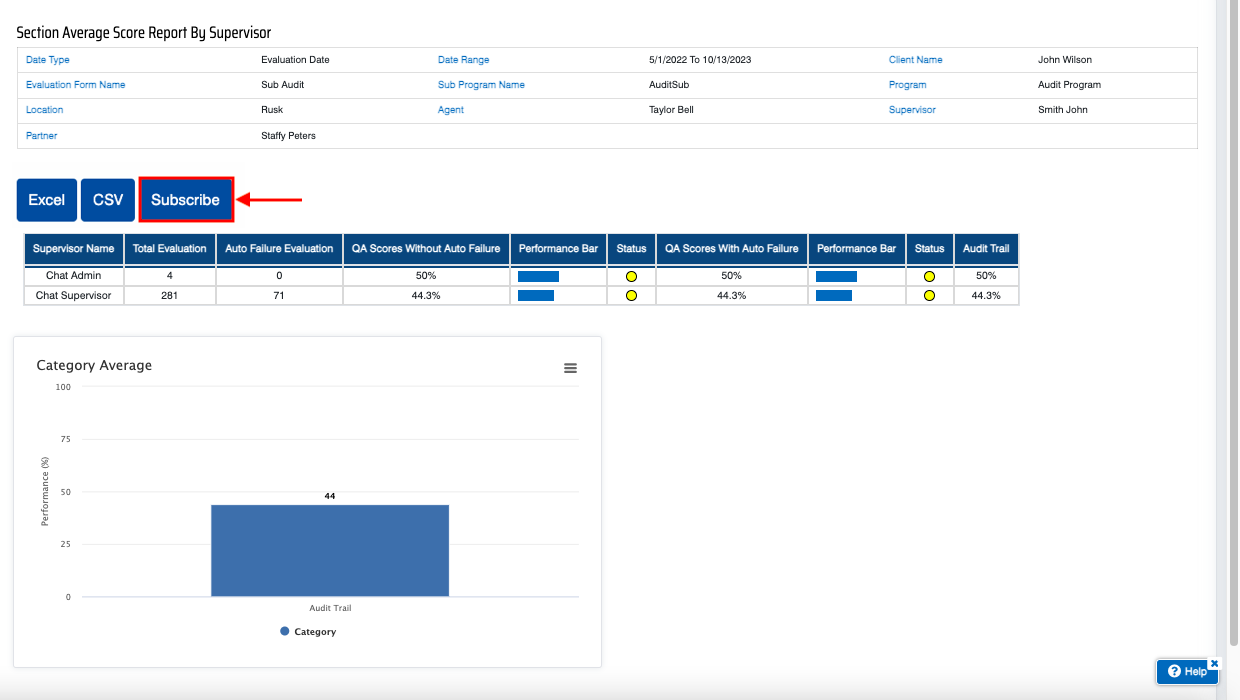Click the yellow status circle for Chat Supervisor
1240x700 pixels.
(631, 296)
